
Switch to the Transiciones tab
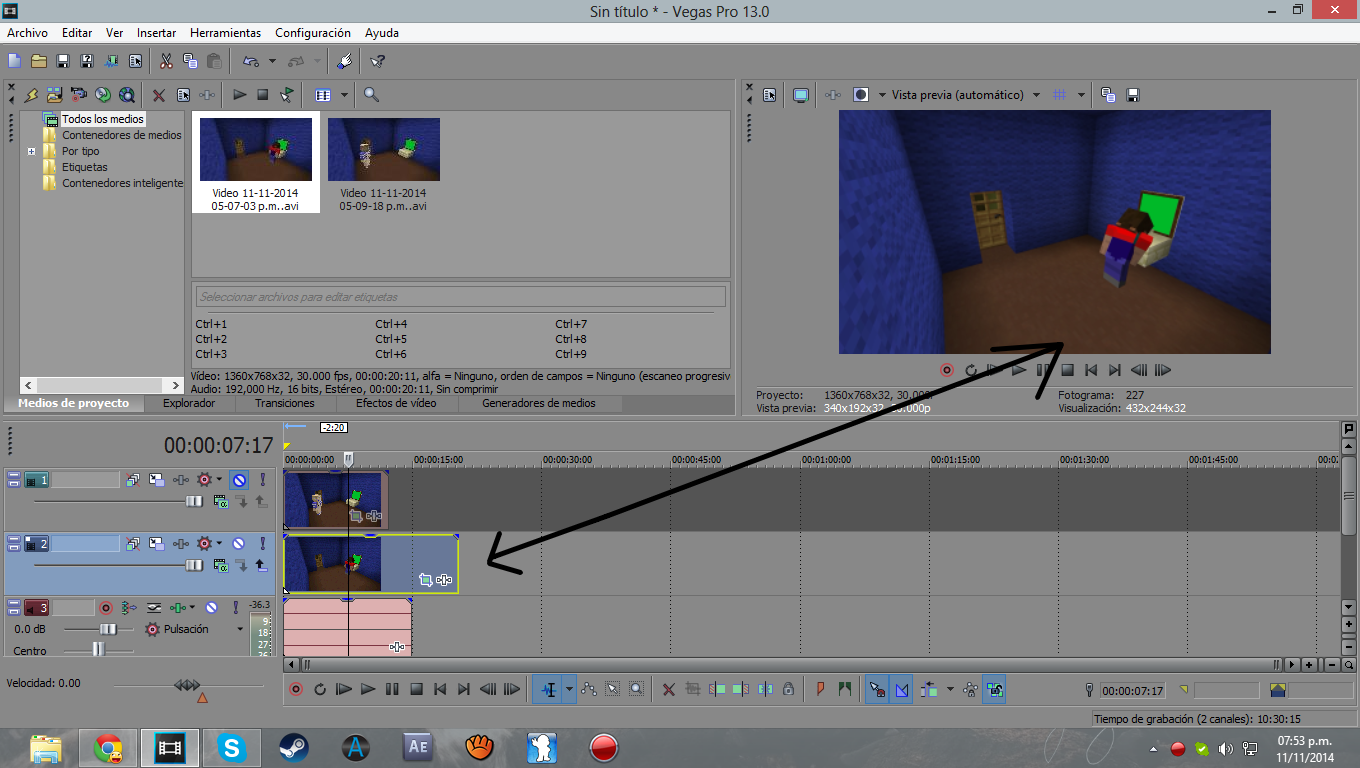(x=284, y=403)
